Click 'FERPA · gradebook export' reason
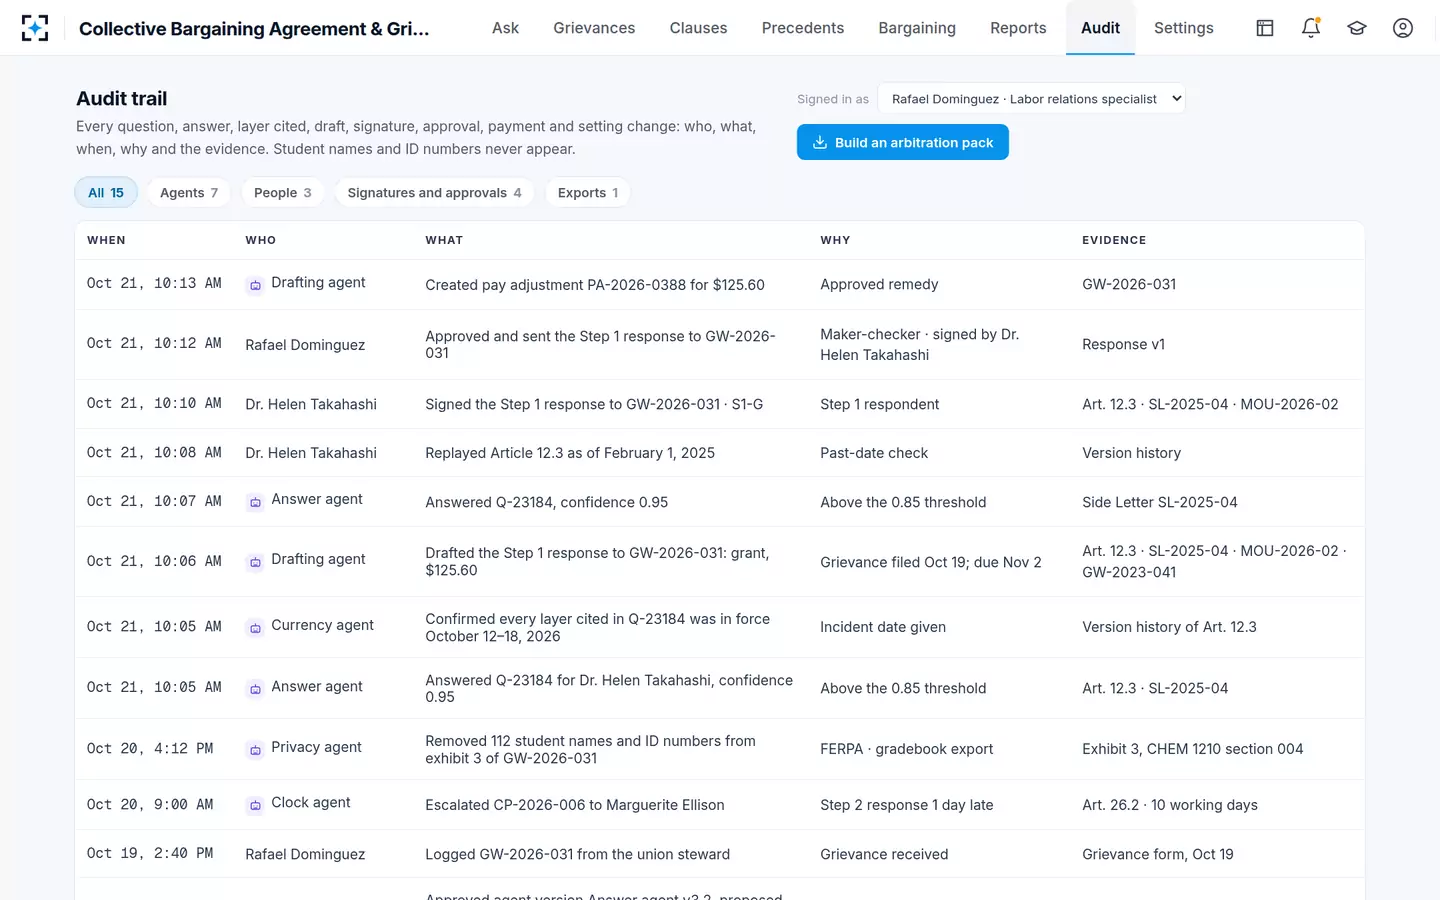 point(907,749)
